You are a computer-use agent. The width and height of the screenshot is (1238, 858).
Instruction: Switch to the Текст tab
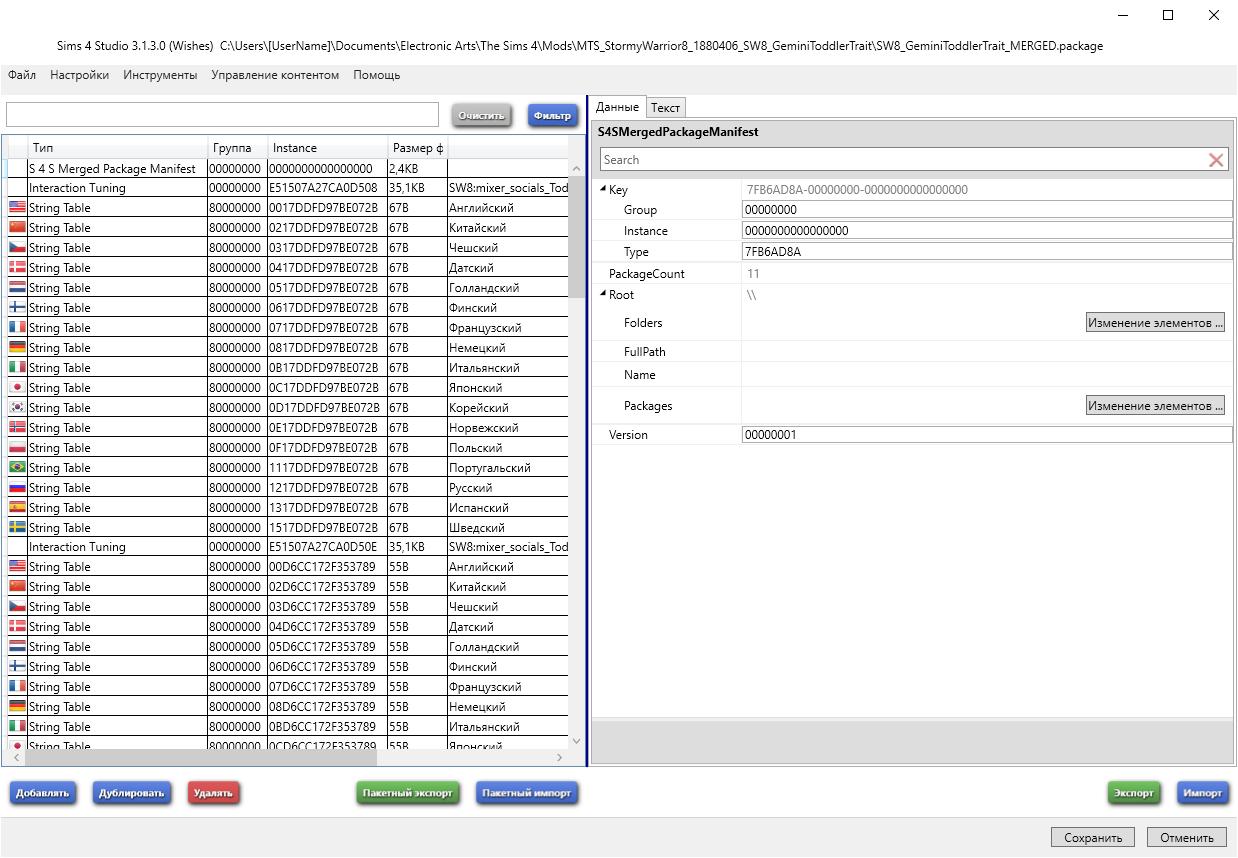665,108
